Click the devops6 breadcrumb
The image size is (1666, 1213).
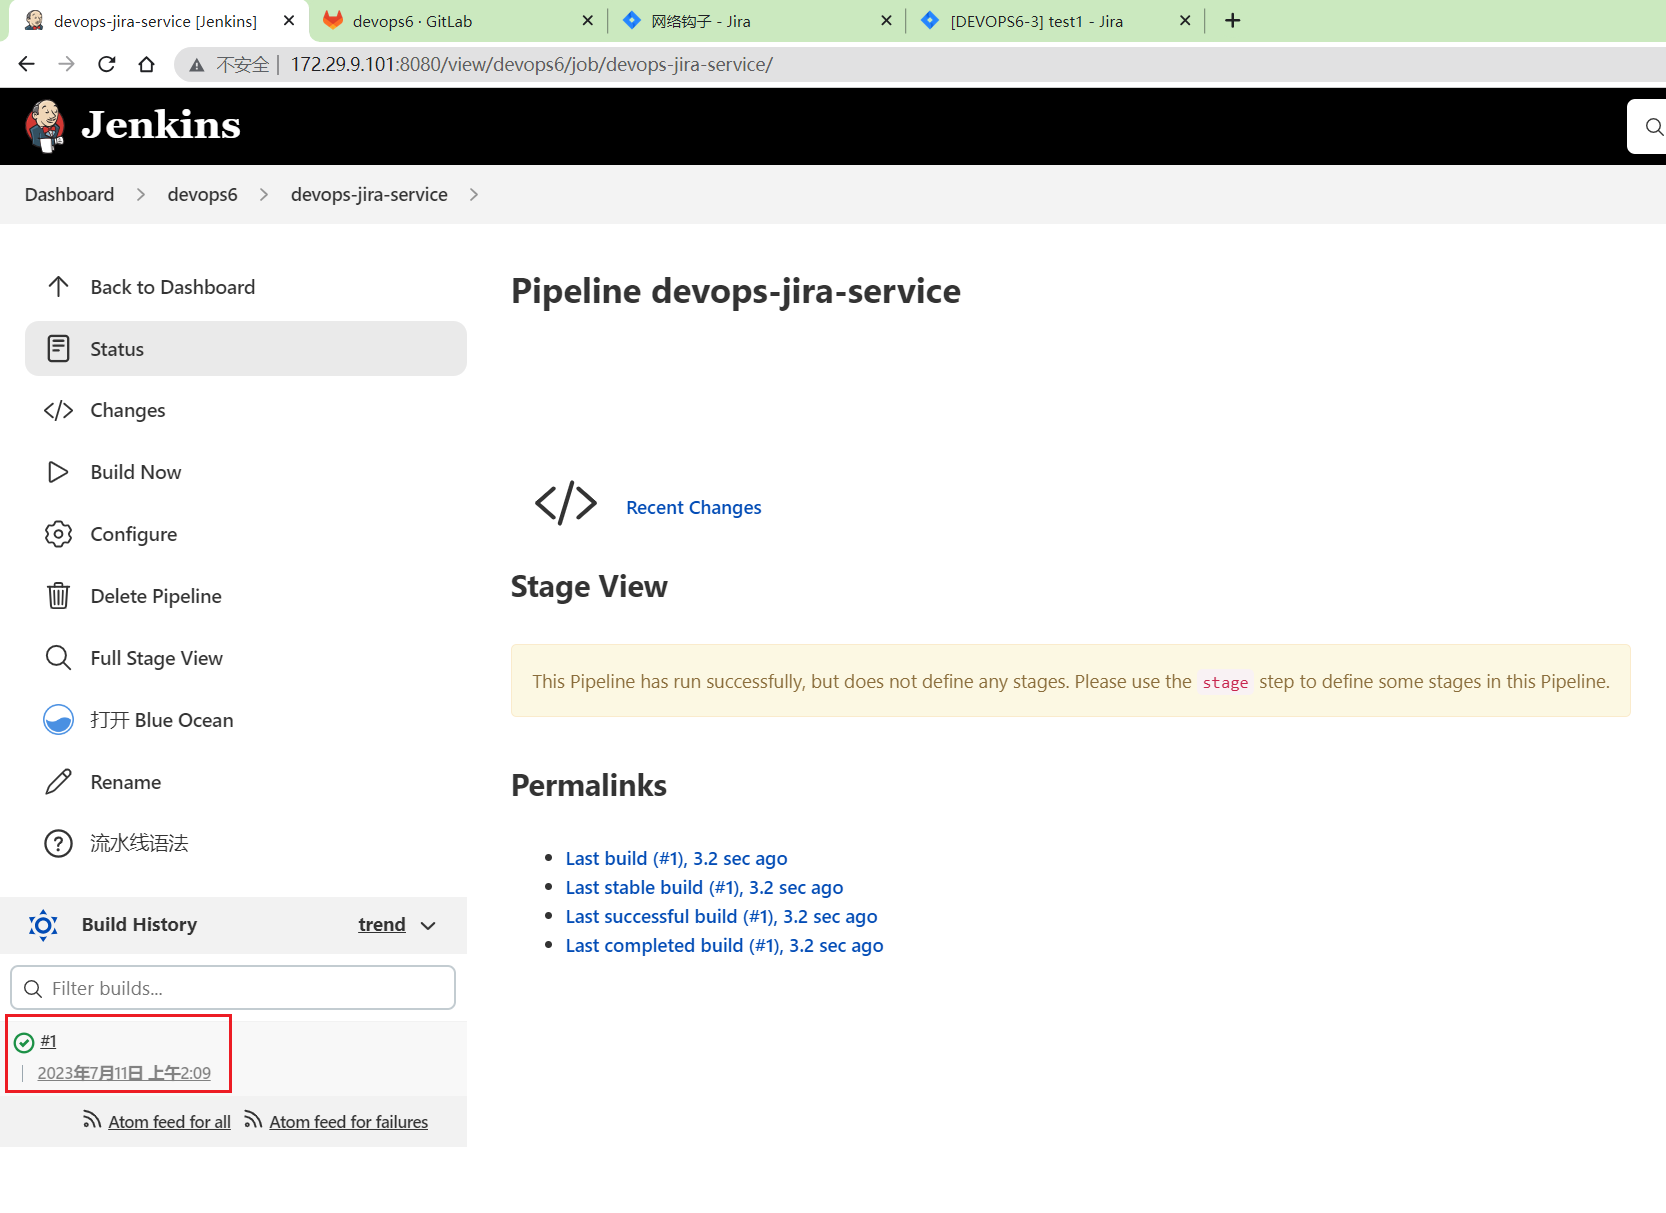tap(202, 195)
